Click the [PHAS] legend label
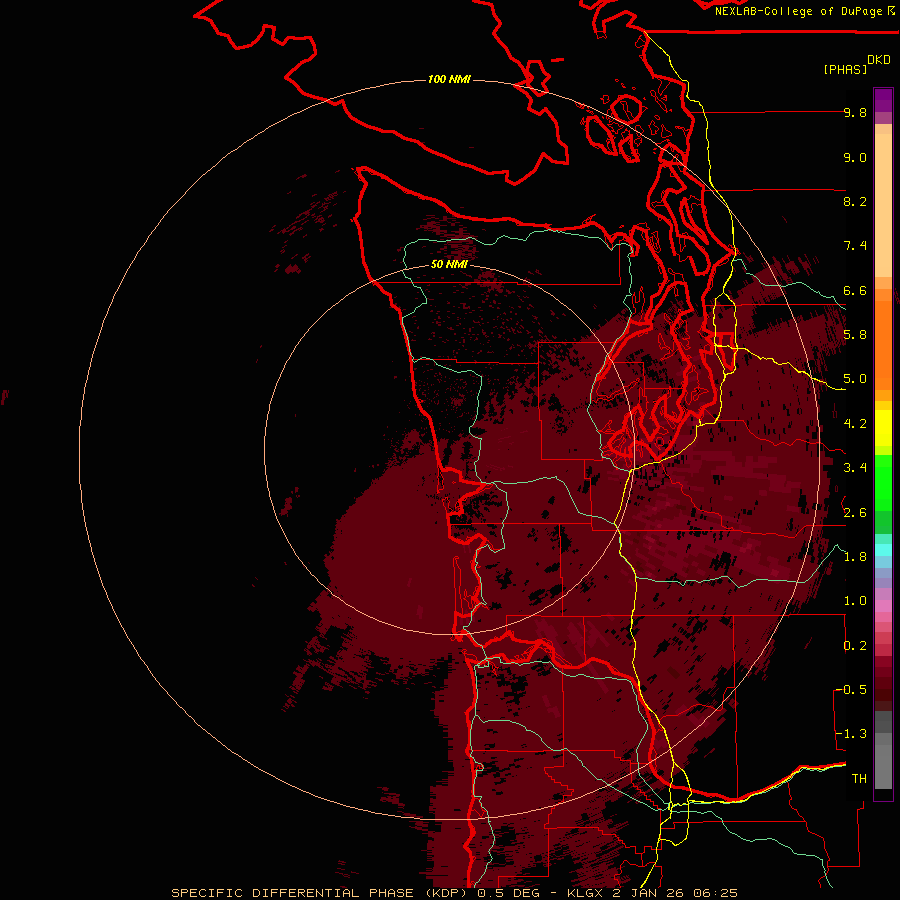The image size is (900, 900). tap(845, 70)
